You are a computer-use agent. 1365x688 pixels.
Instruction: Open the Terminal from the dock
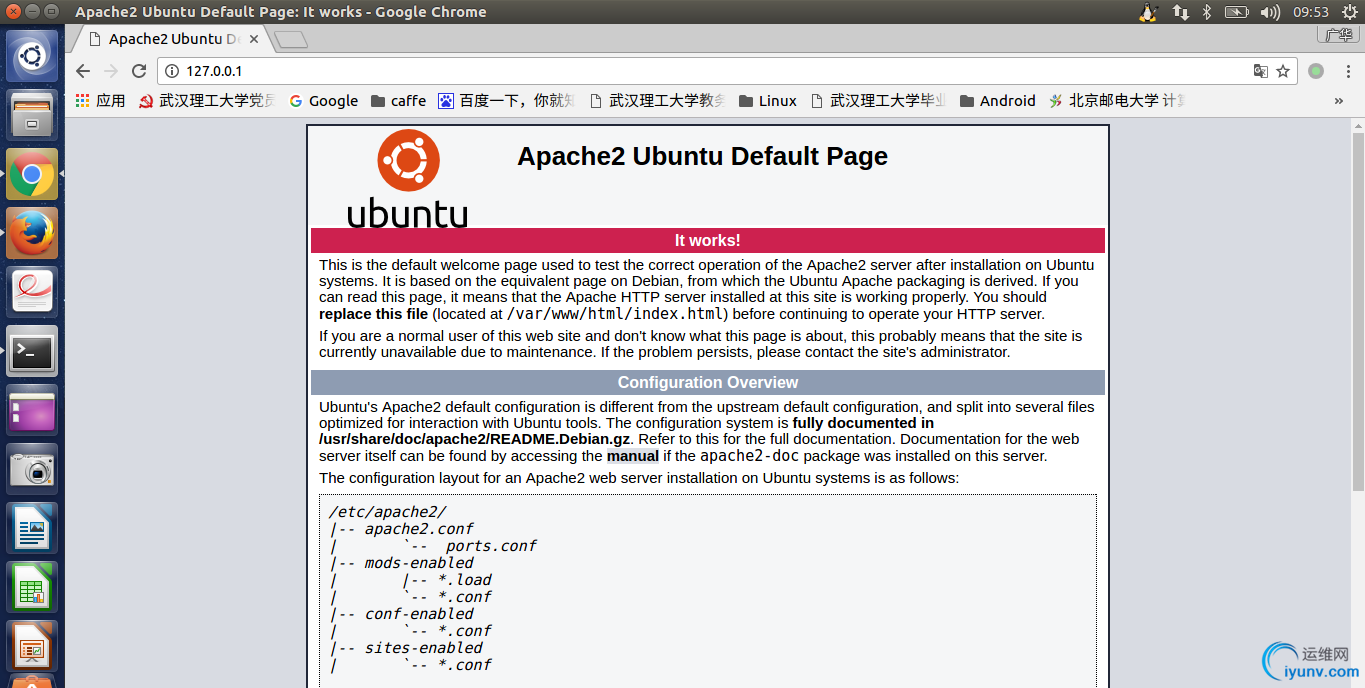click(32, 351)
